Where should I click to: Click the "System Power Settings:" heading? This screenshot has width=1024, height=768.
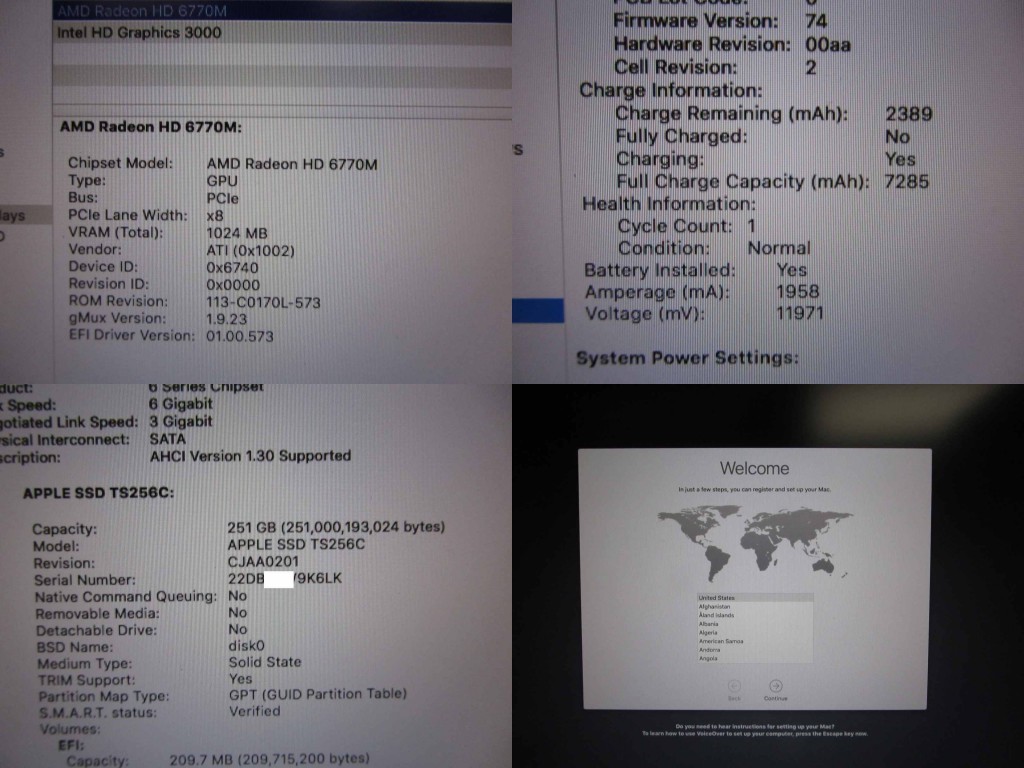pyautogui.click(x=687, y=358)
